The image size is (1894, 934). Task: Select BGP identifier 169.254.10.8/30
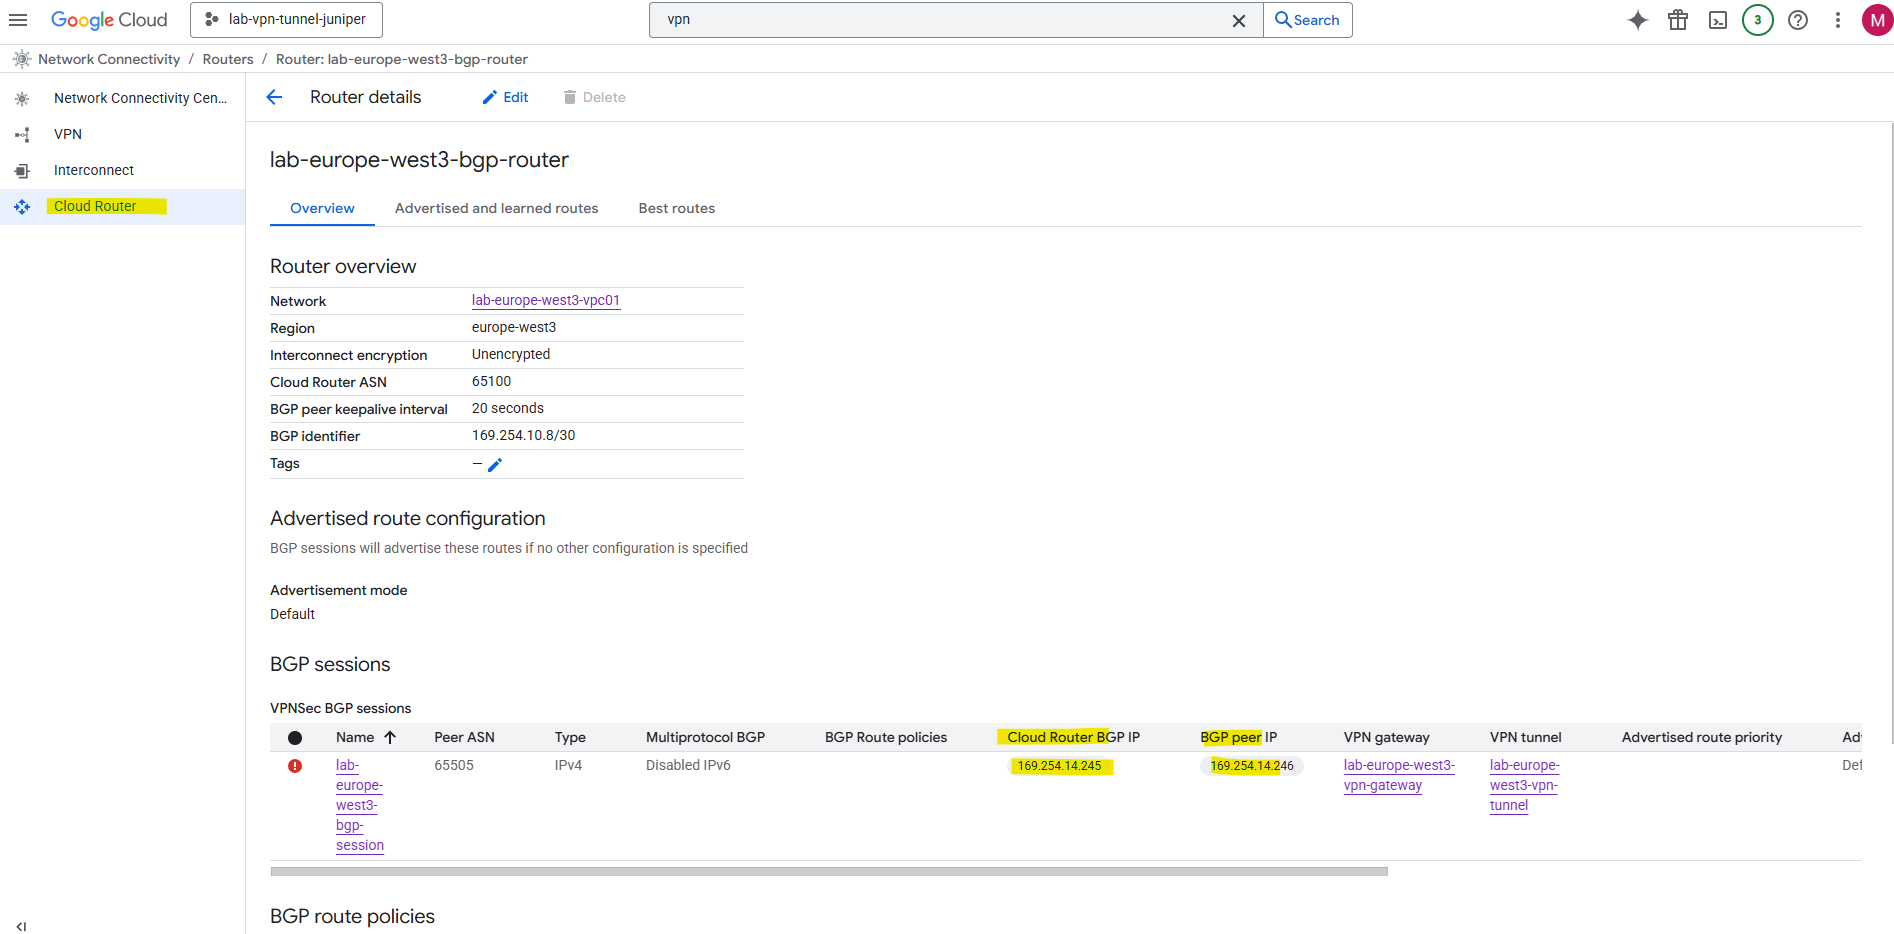523,435
